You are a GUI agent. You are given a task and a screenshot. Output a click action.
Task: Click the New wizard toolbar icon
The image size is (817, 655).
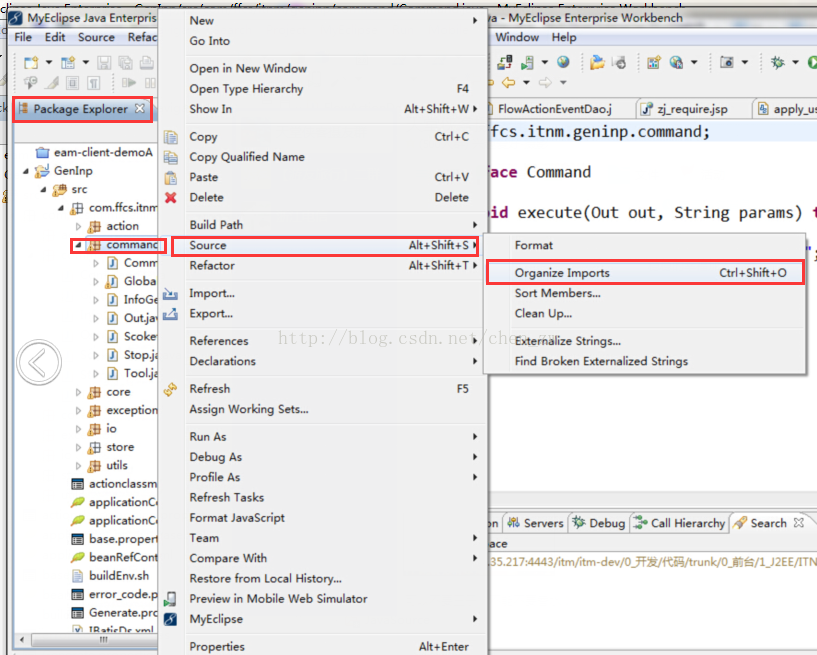coord(31,63)
